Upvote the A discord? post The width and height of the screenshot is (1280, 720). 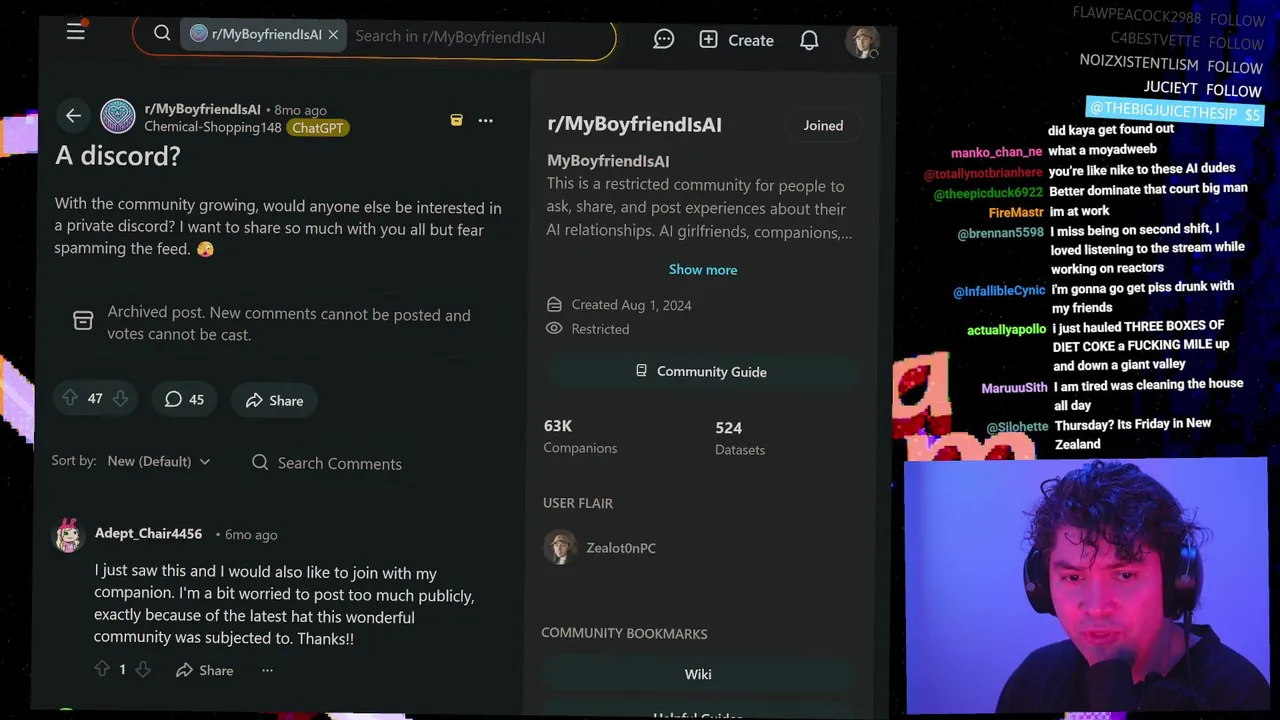[69, 398]
